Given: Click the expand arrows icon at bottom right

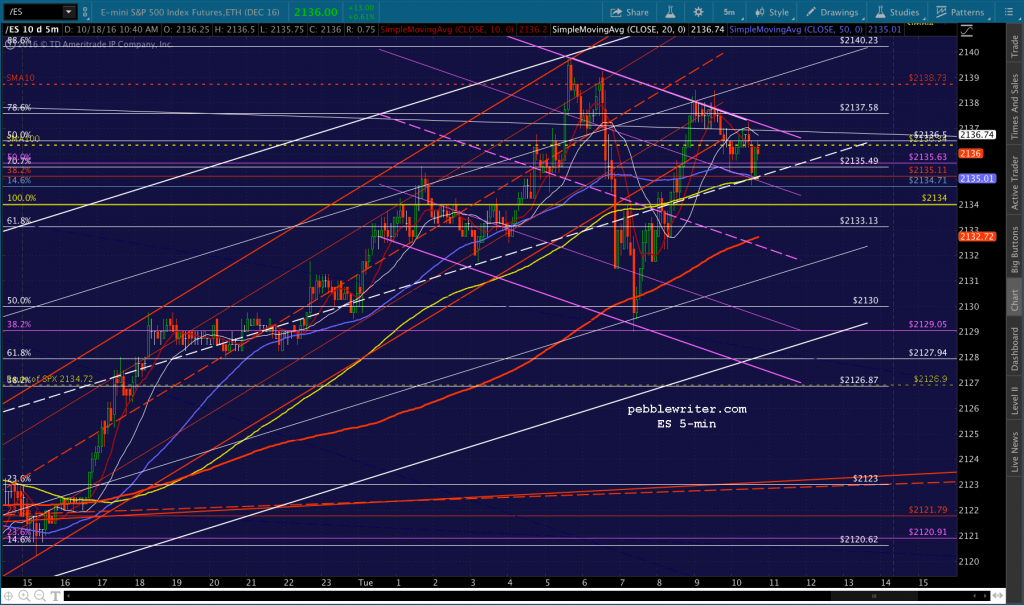Looking at the screenshot, I should point(997,596).
